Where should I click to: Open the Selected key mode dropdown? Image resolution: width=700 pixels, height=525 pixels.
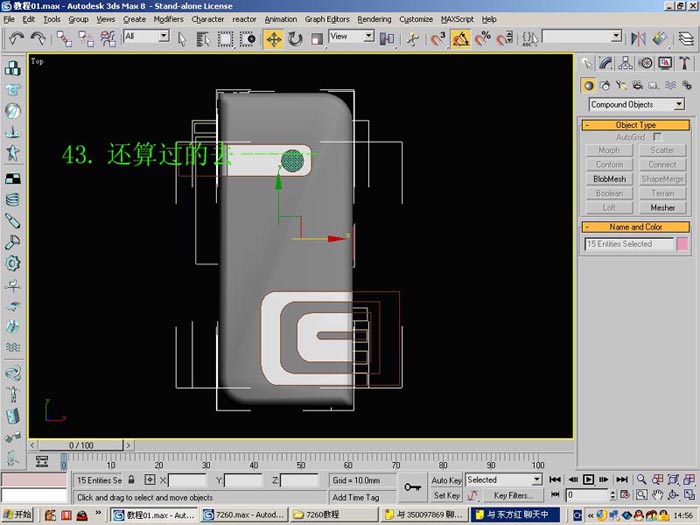click(x=504, y=480)
